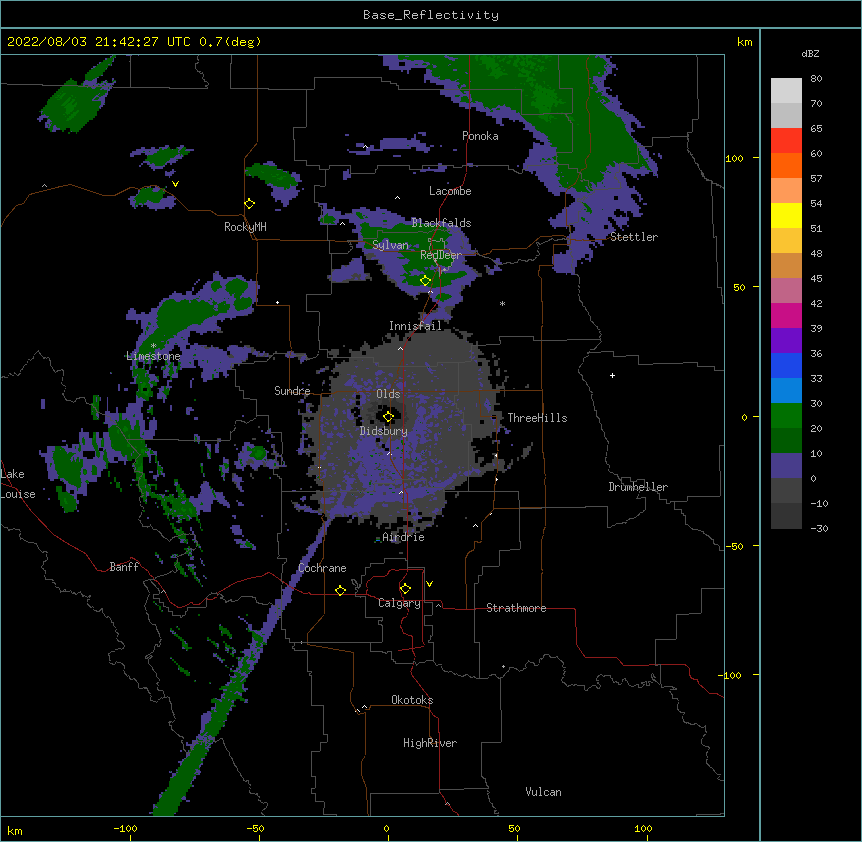Click the Innisfail city label

(416, 326)
